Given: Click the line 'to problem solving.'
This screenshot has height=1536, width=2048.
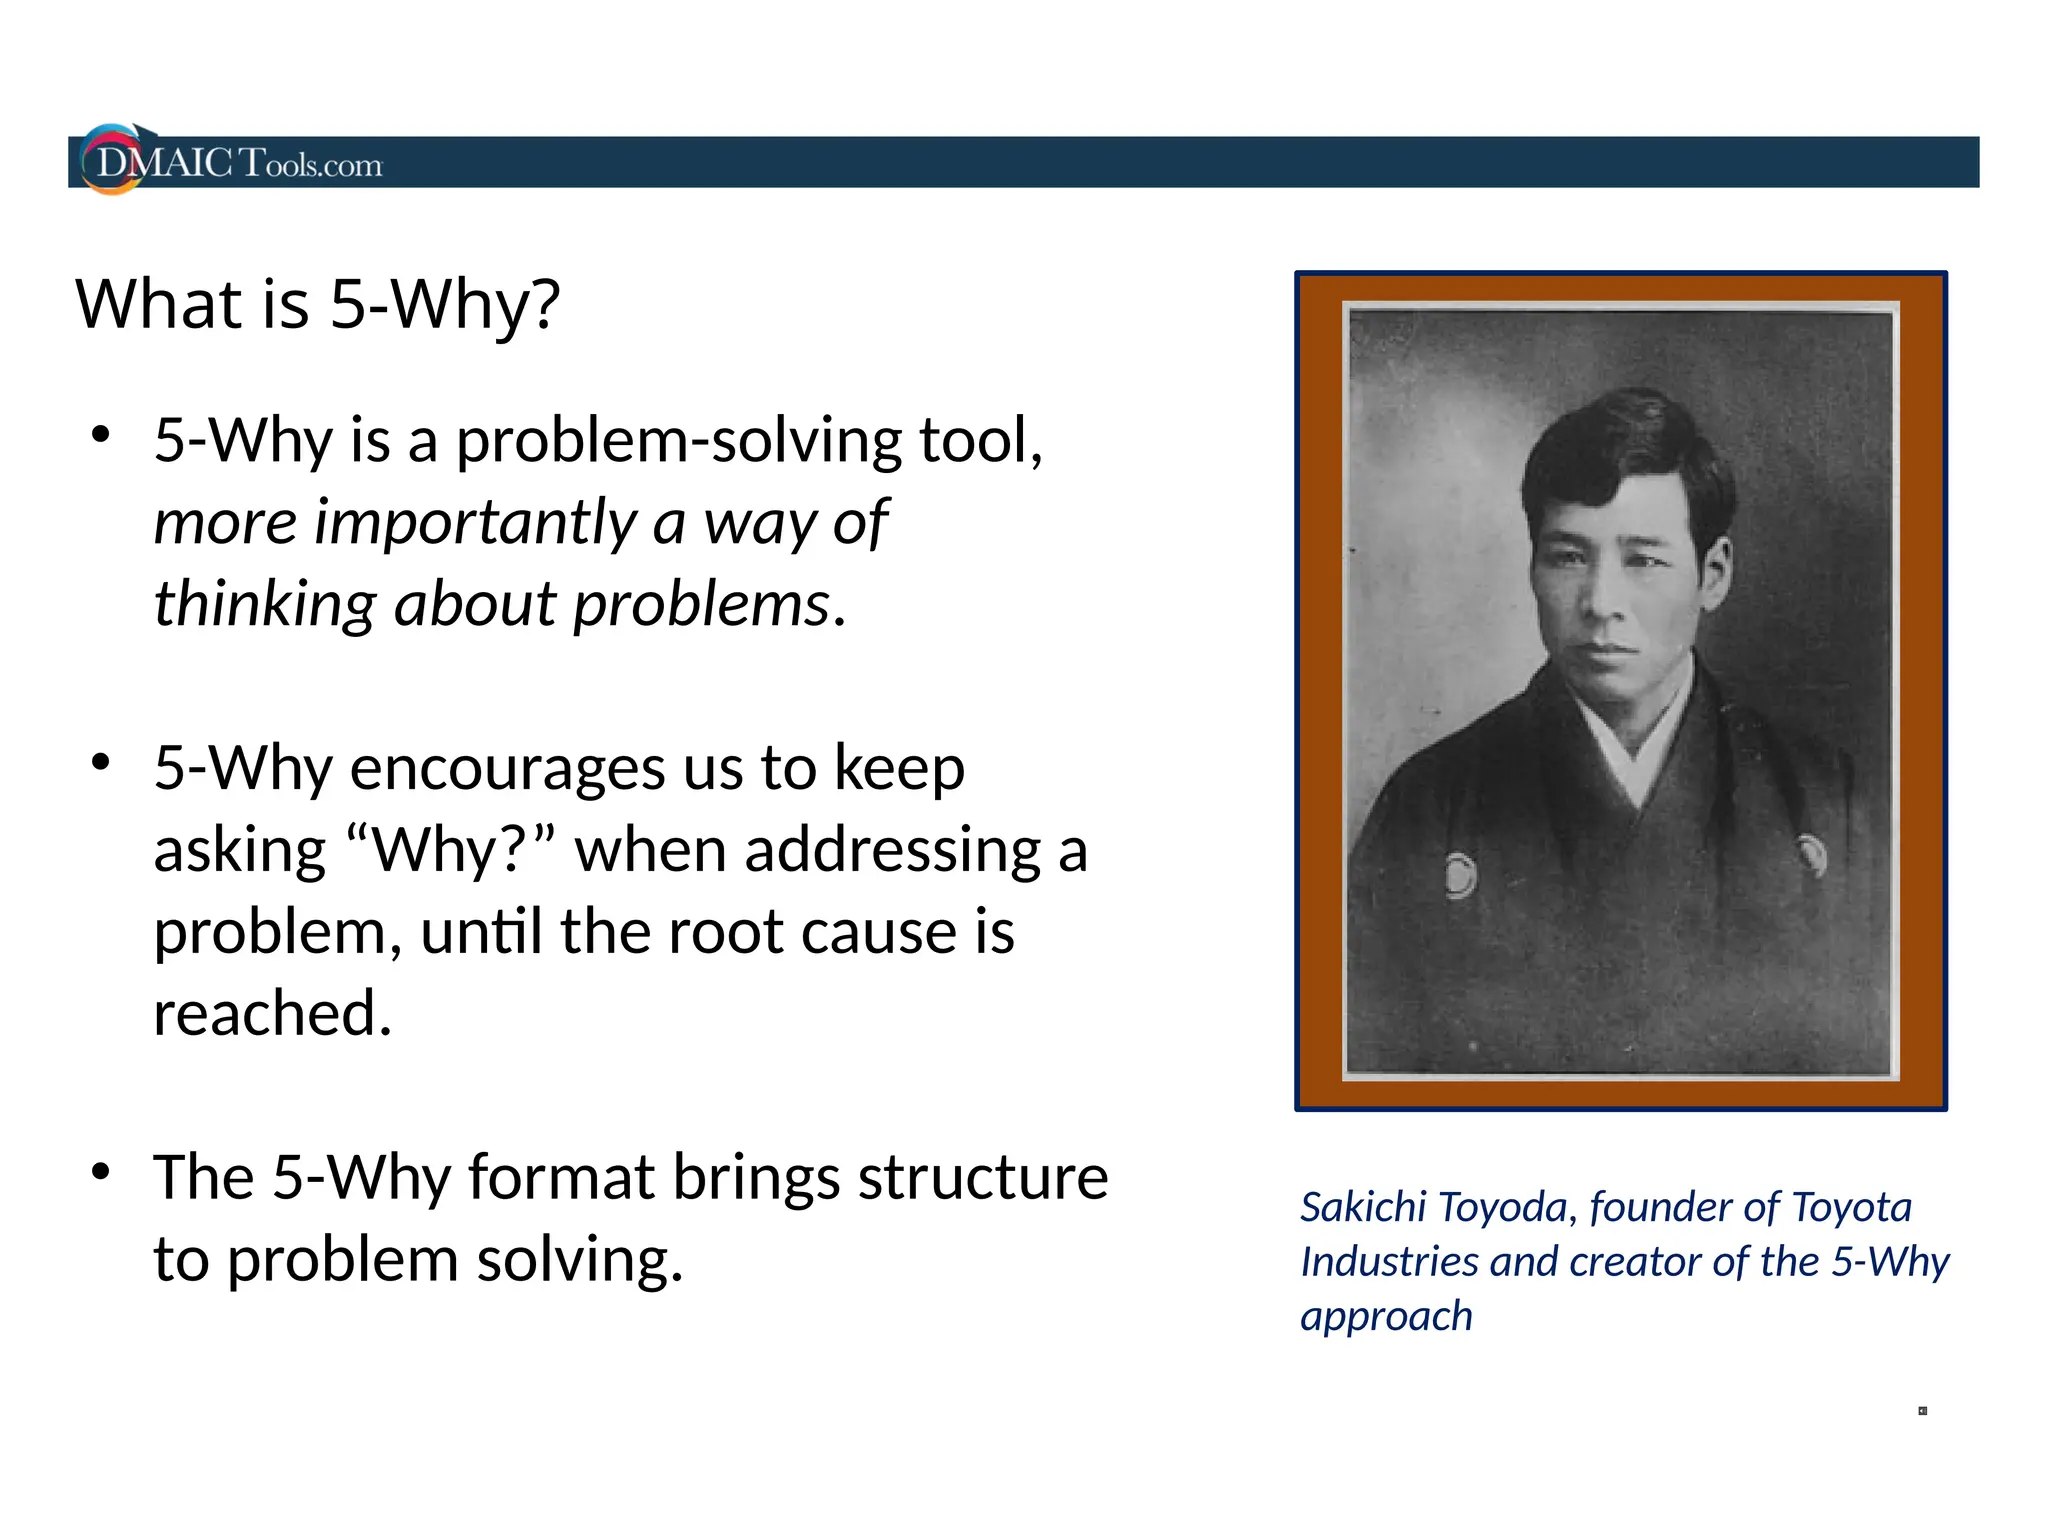Looking at the screenshot, I should pos(418,1259).
